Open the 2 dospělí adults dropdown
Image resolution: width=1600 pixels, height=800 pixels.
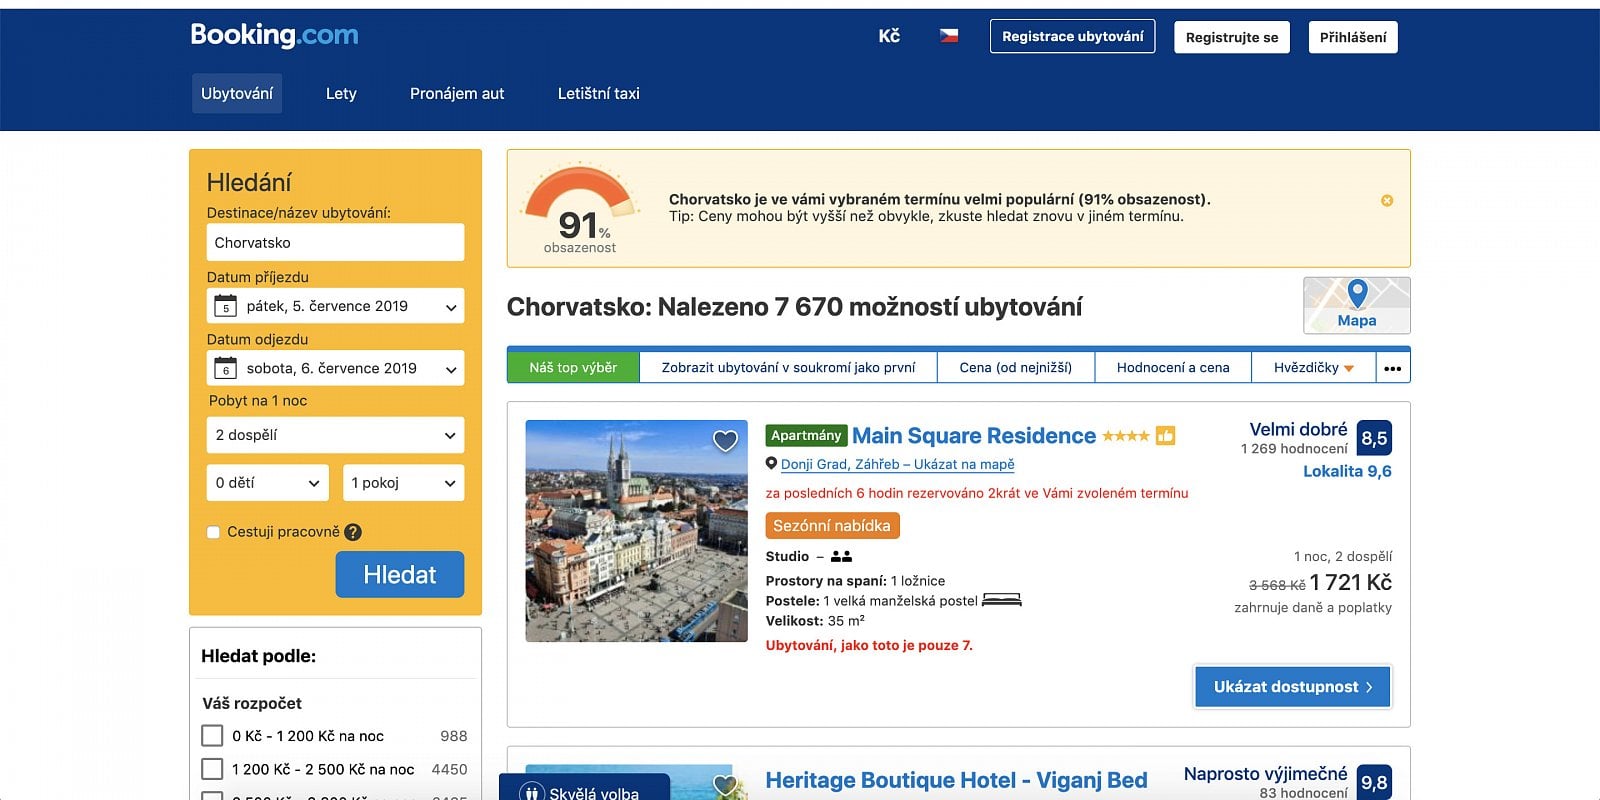(x=336, y=435)
